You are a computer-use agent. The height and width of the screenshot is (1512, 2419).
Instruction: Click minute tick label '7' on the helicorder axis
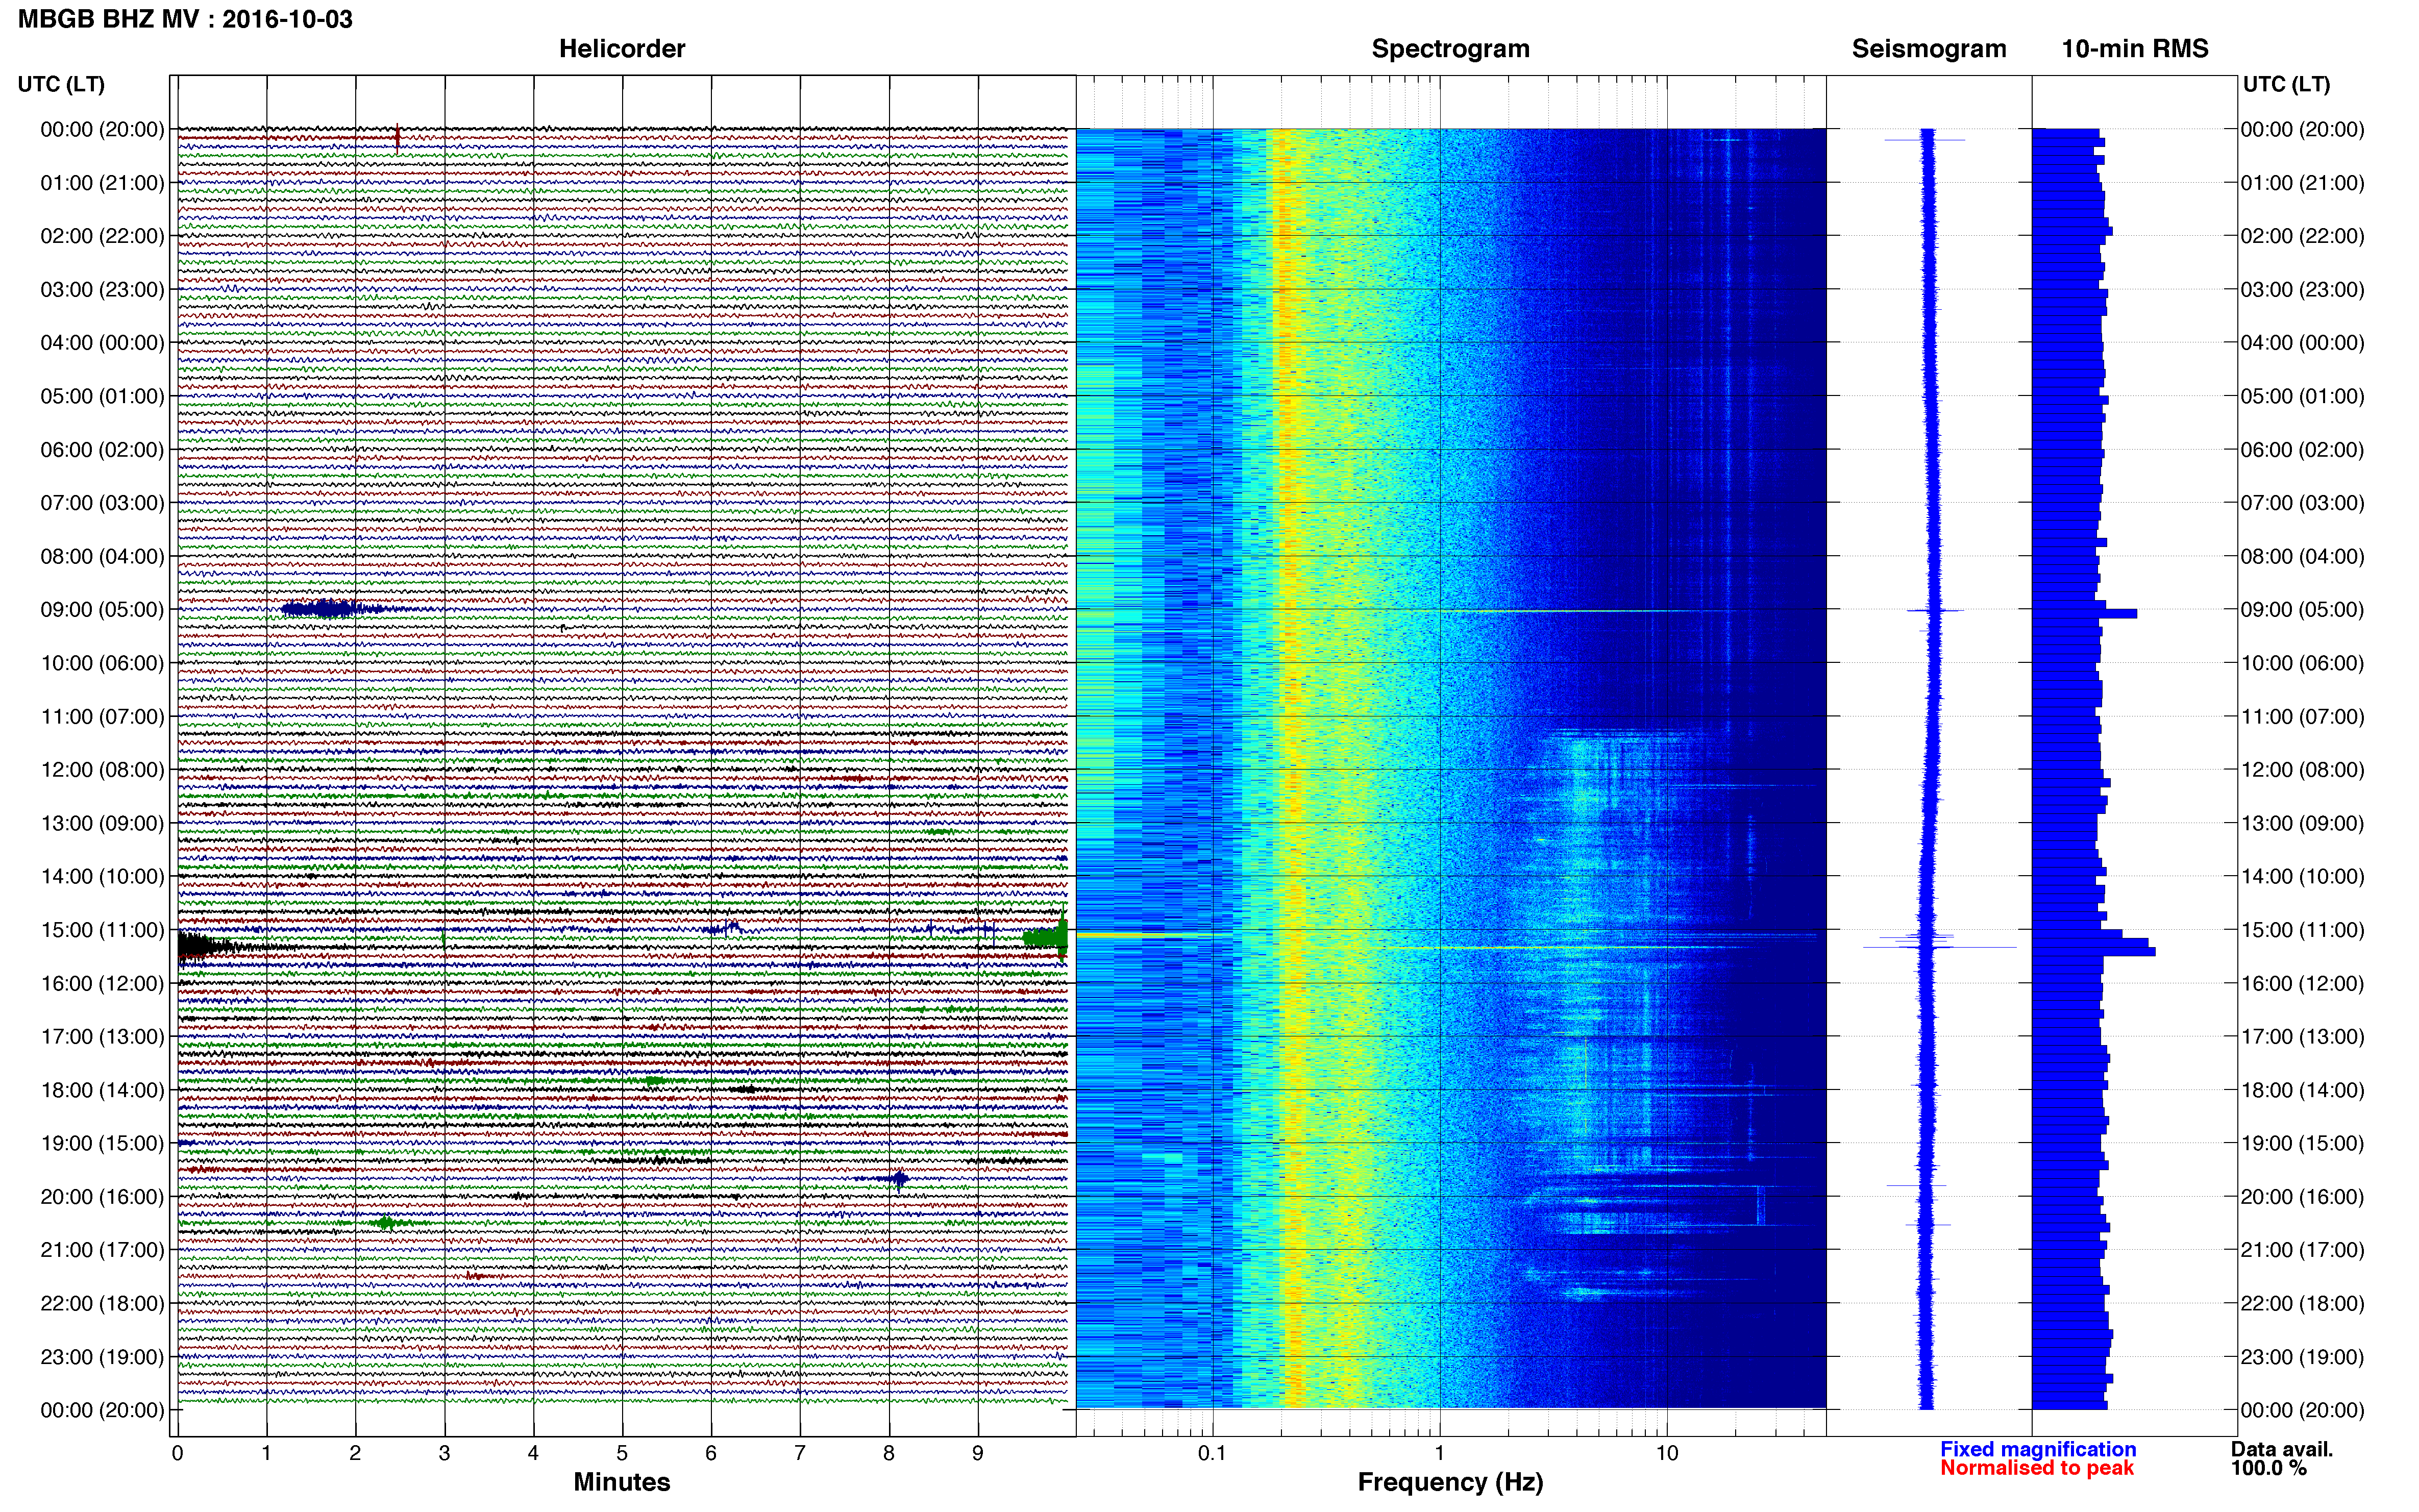[x=800, y=1454]
